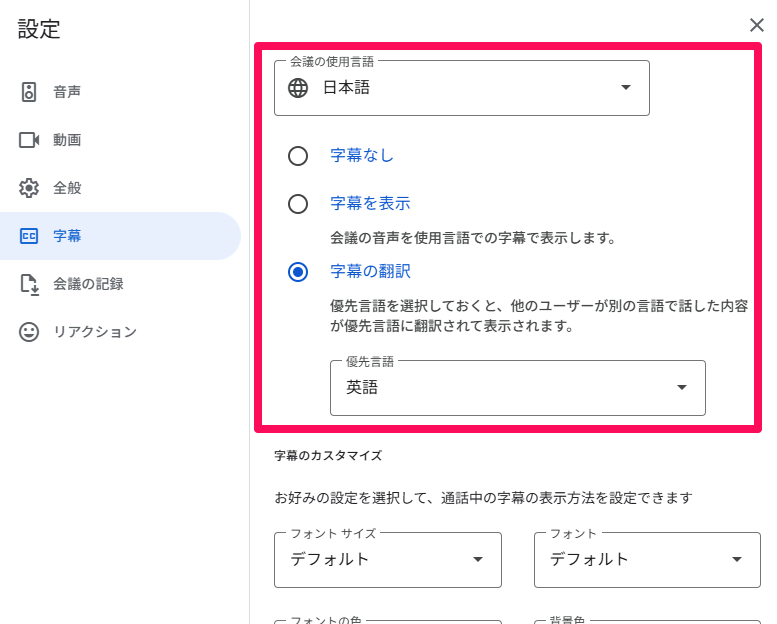This screenshot has width=777, height=624.
Task: Click the arrow in フォント サイズ dropdown
Action: point(478,559)
